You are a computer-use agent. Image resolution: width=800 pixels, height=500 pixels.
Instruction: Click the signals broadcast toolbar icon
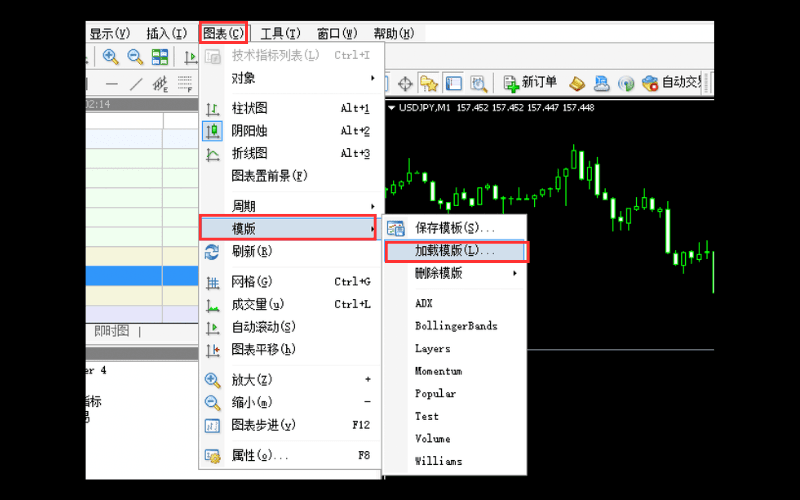(626, 83)
